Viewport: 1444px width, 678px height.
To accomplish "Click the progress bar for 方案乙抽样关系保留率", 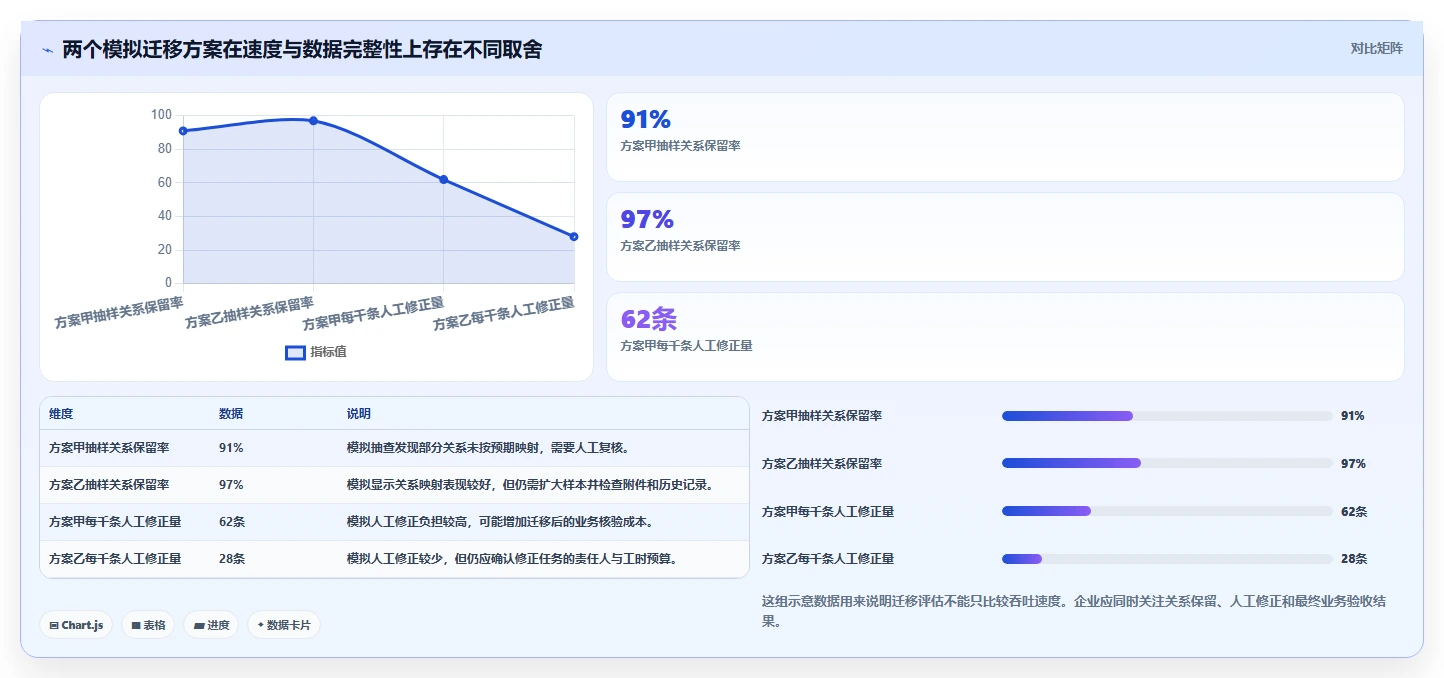I will (x=1167, y=463).
